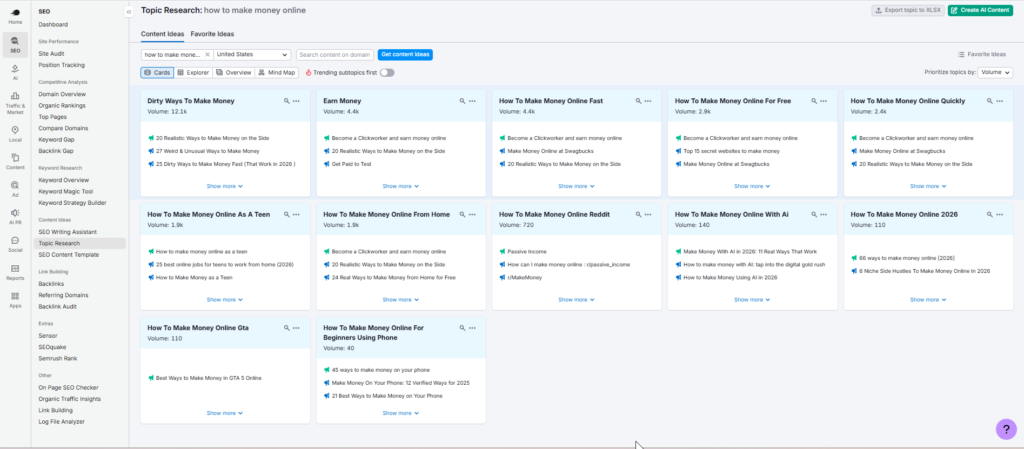Open more options on How To Make Money Online For Free card
Screen dimensions: 1024x449
824,101
